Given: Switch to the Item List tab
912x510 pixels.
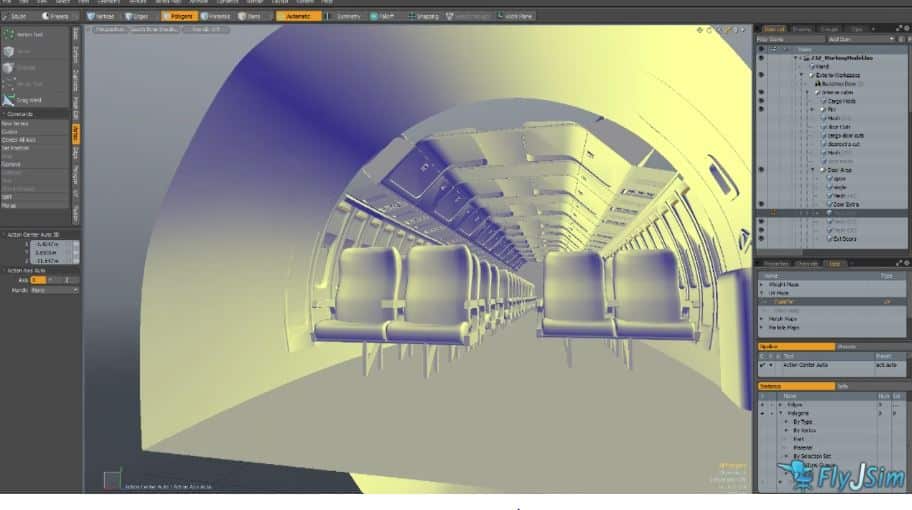Looking at the screenshot, I should pyautogui.click(x=775, y=28).
